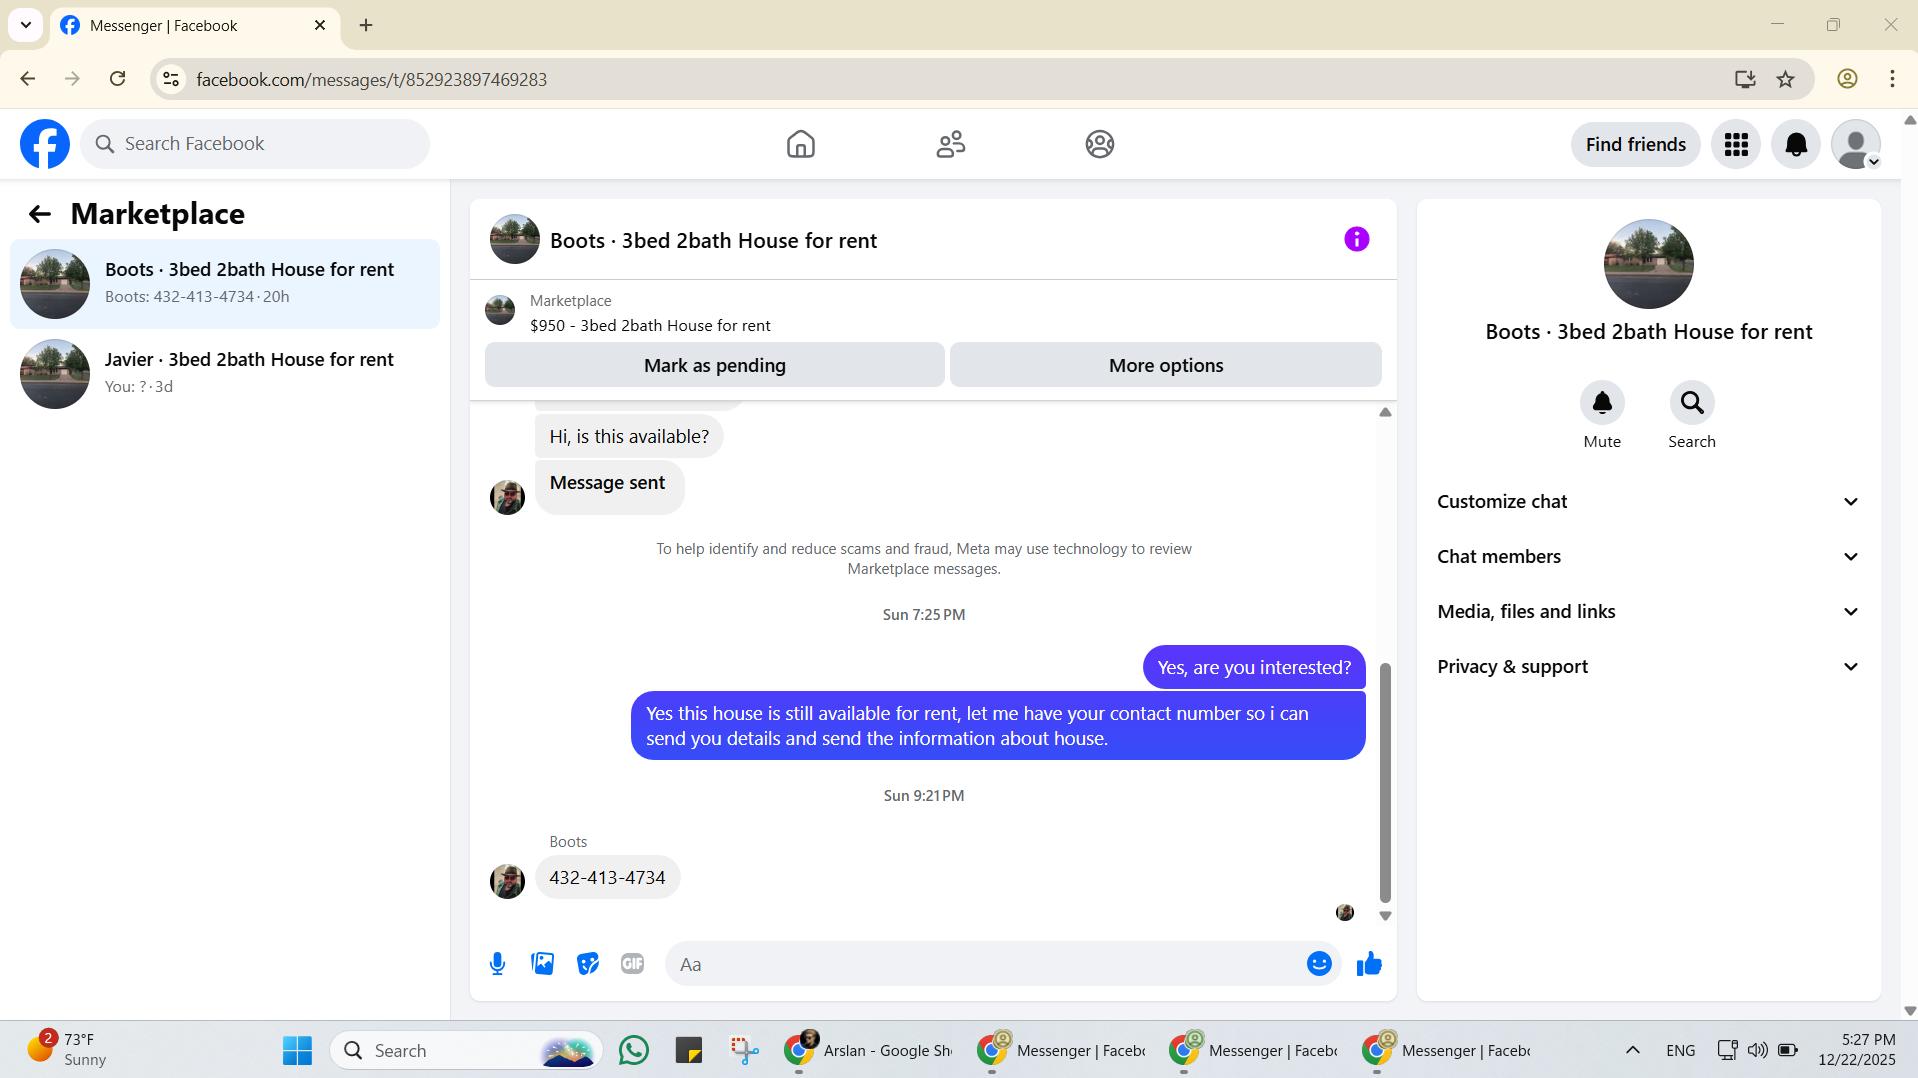Open taskbar volume speaker icon
The image size is (1918, 1078).
(1757, 1050)
